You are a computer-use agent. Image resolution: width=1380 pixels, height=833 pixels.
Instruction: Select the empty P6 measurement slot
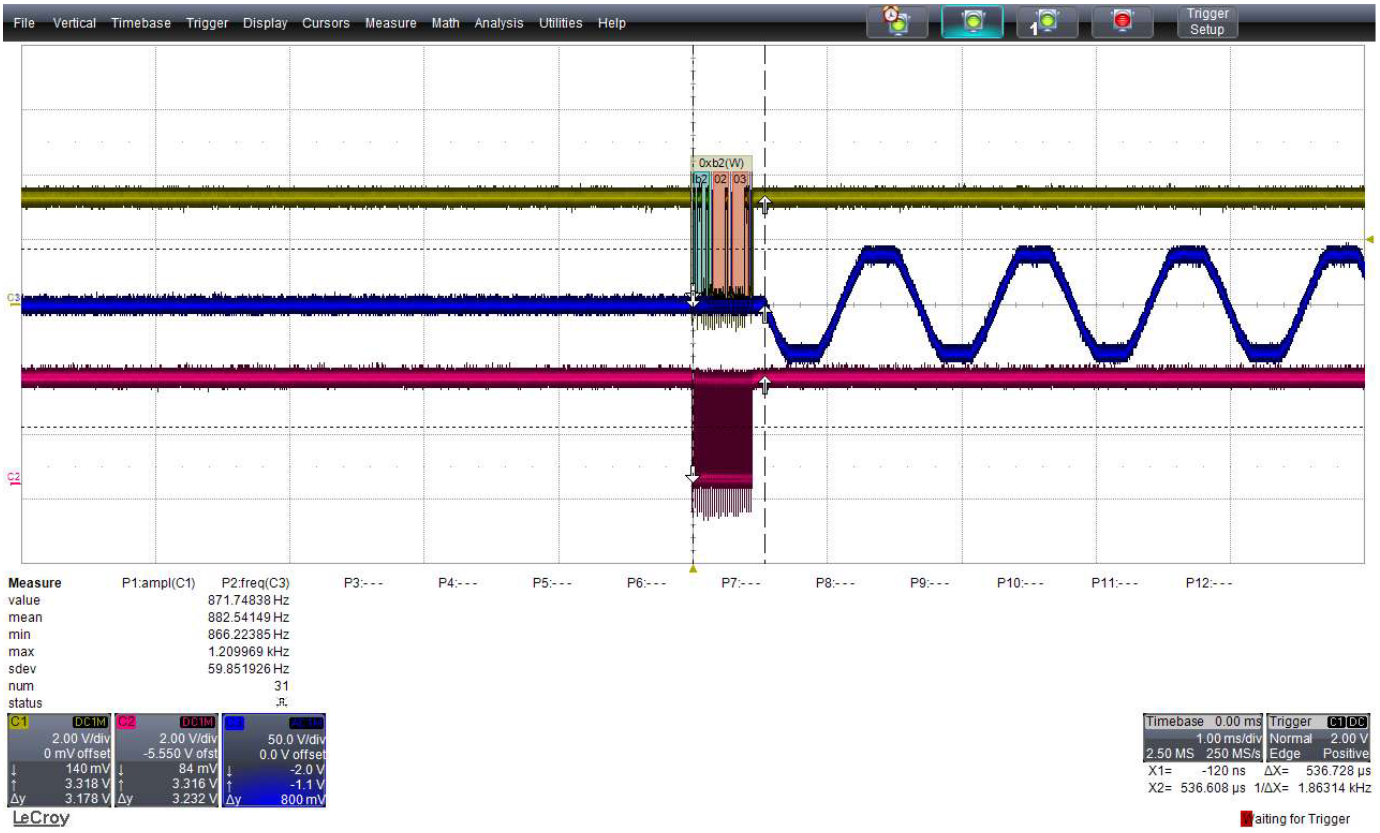click(x=646, y=583)
